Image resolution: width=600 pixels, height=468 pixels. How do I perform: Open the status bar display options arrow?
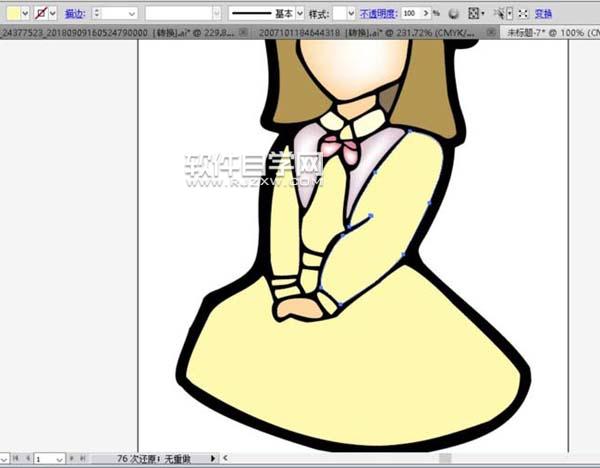click(212, 458)
